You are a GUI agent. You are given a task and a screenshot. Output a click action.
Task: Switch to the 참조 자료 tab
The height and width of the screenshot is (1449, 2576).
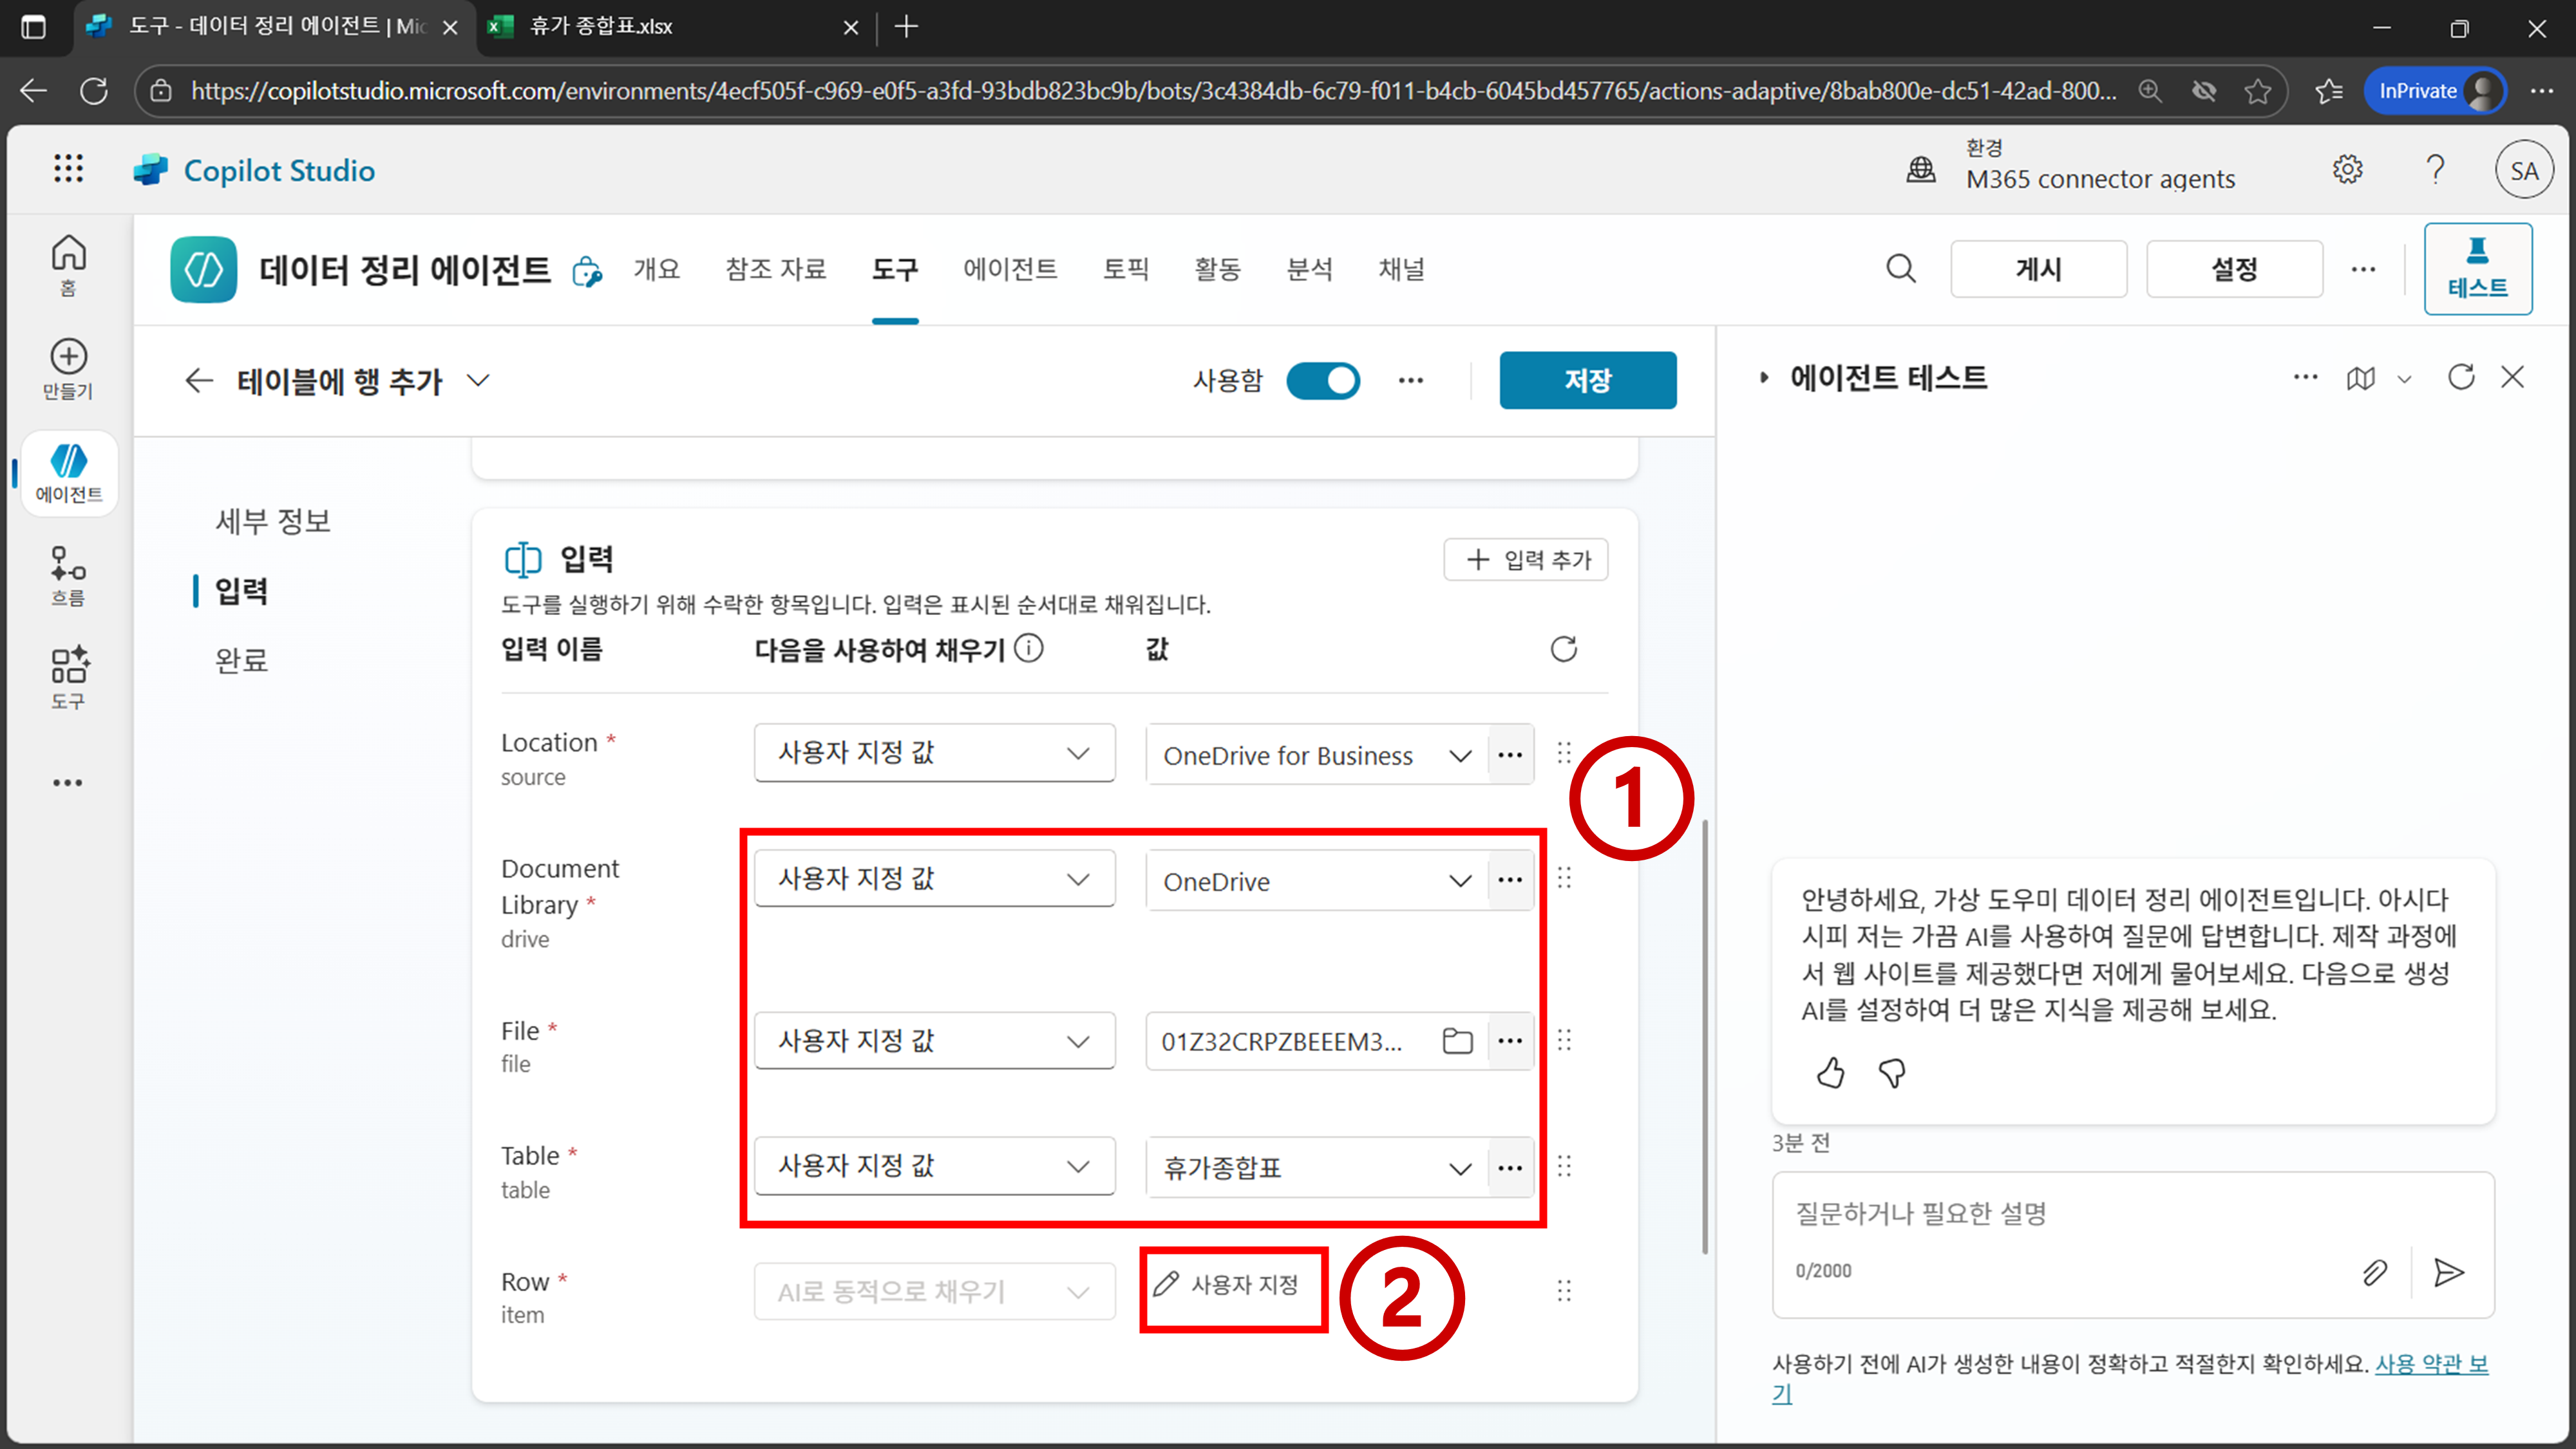click(x=775, y=269)
